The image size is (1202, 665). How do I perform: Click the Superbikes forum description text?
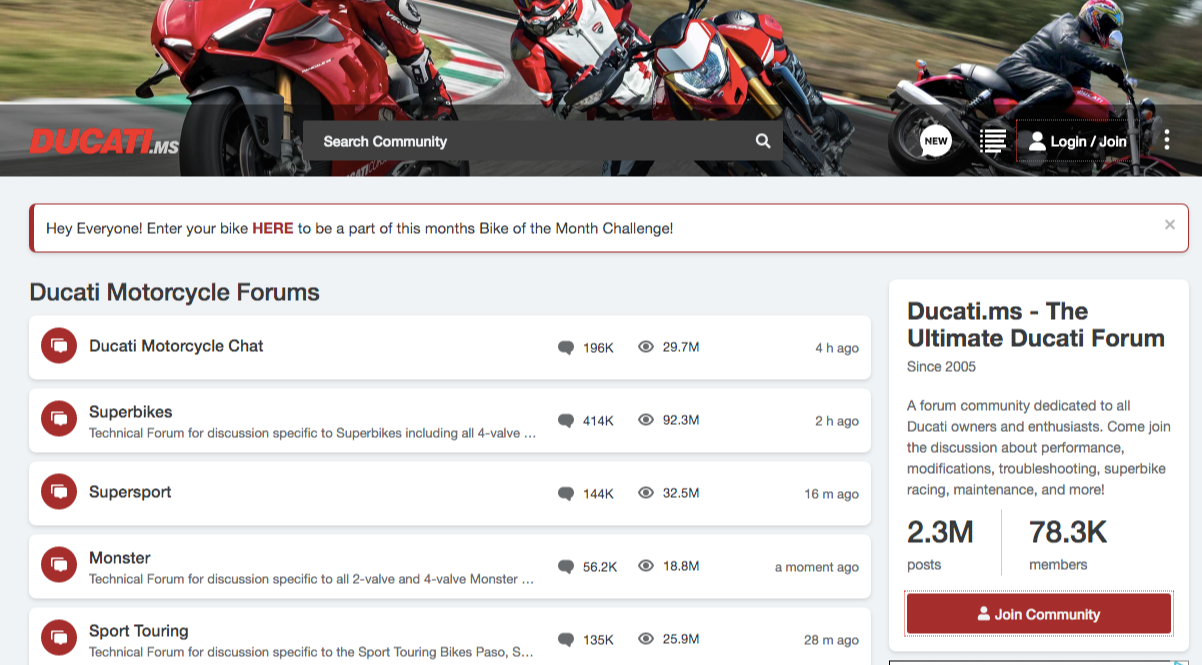[x=313, y=433]
